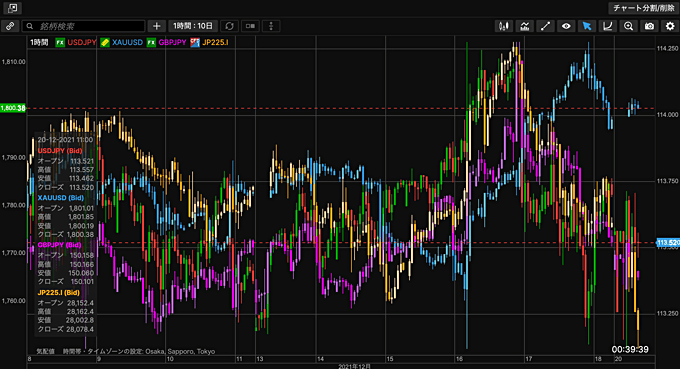Open the candlestick chart type selector
The height and width of the screenshot is (369, 680).
pos(503,26)
